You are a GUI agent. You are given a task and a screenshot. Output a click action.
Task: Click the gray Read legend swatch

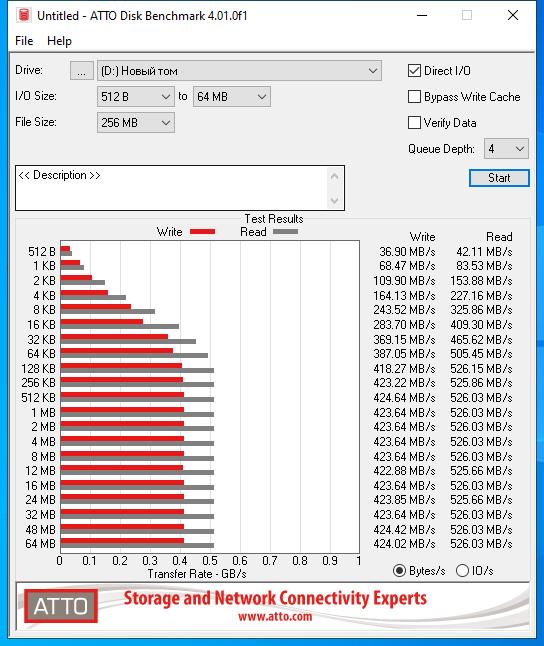coord(285,232)
